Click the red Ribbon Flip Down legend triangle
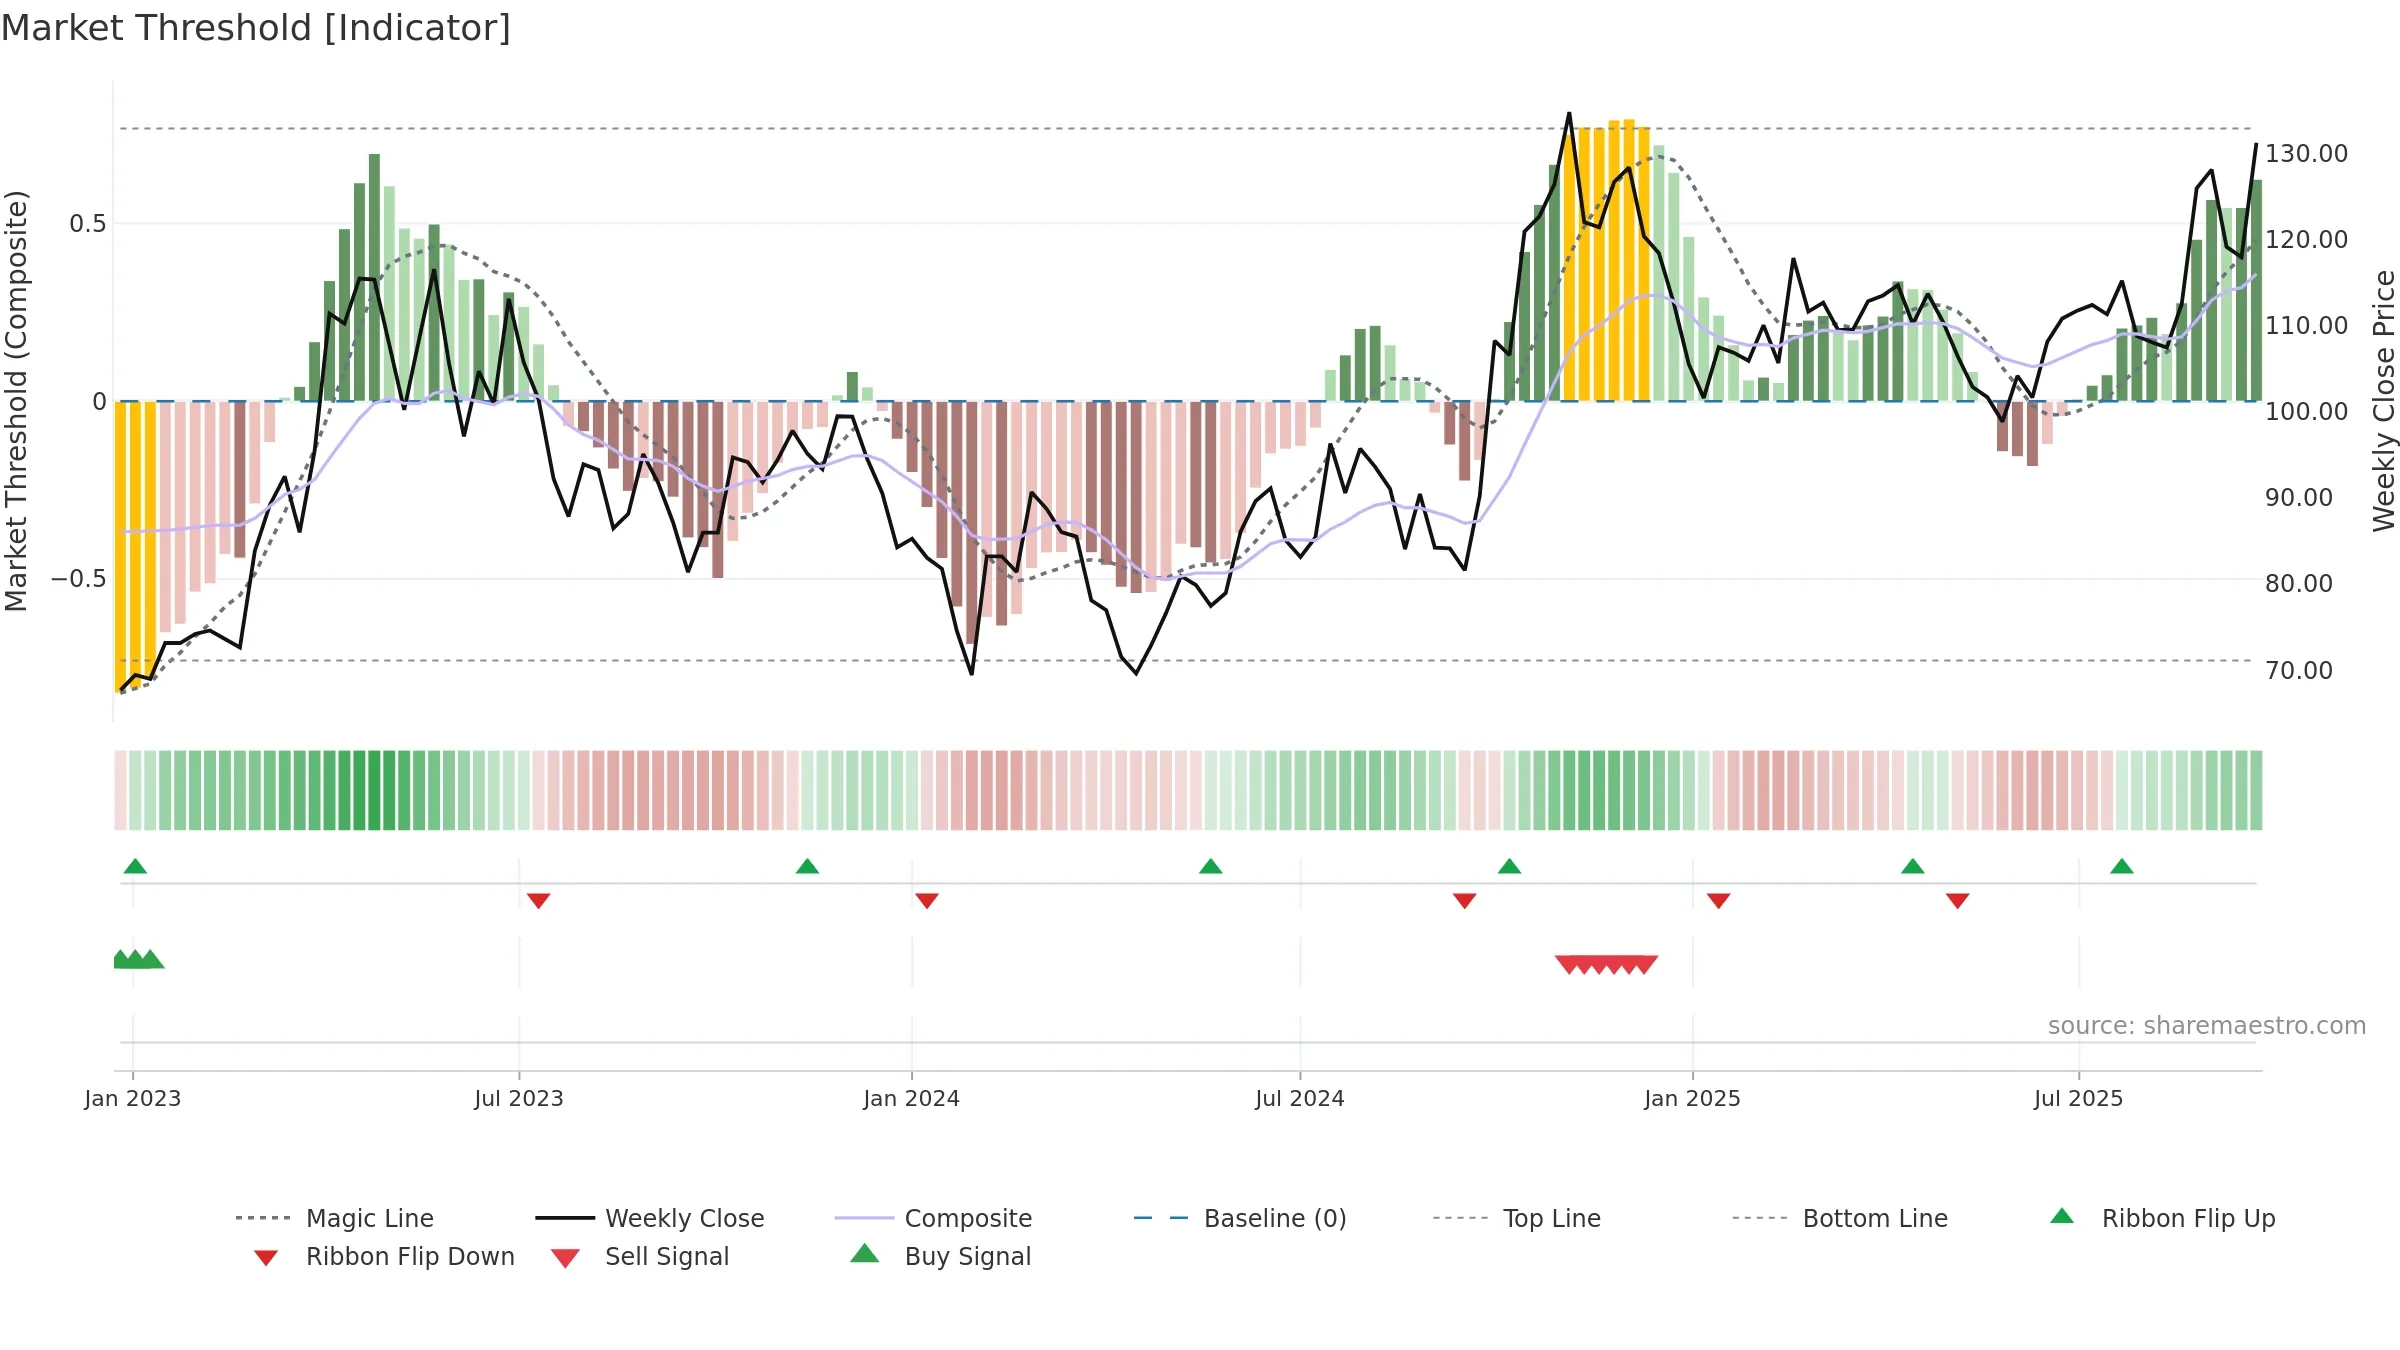The width and height of the screenshot is (2400, 1350). pos(266,1258)
